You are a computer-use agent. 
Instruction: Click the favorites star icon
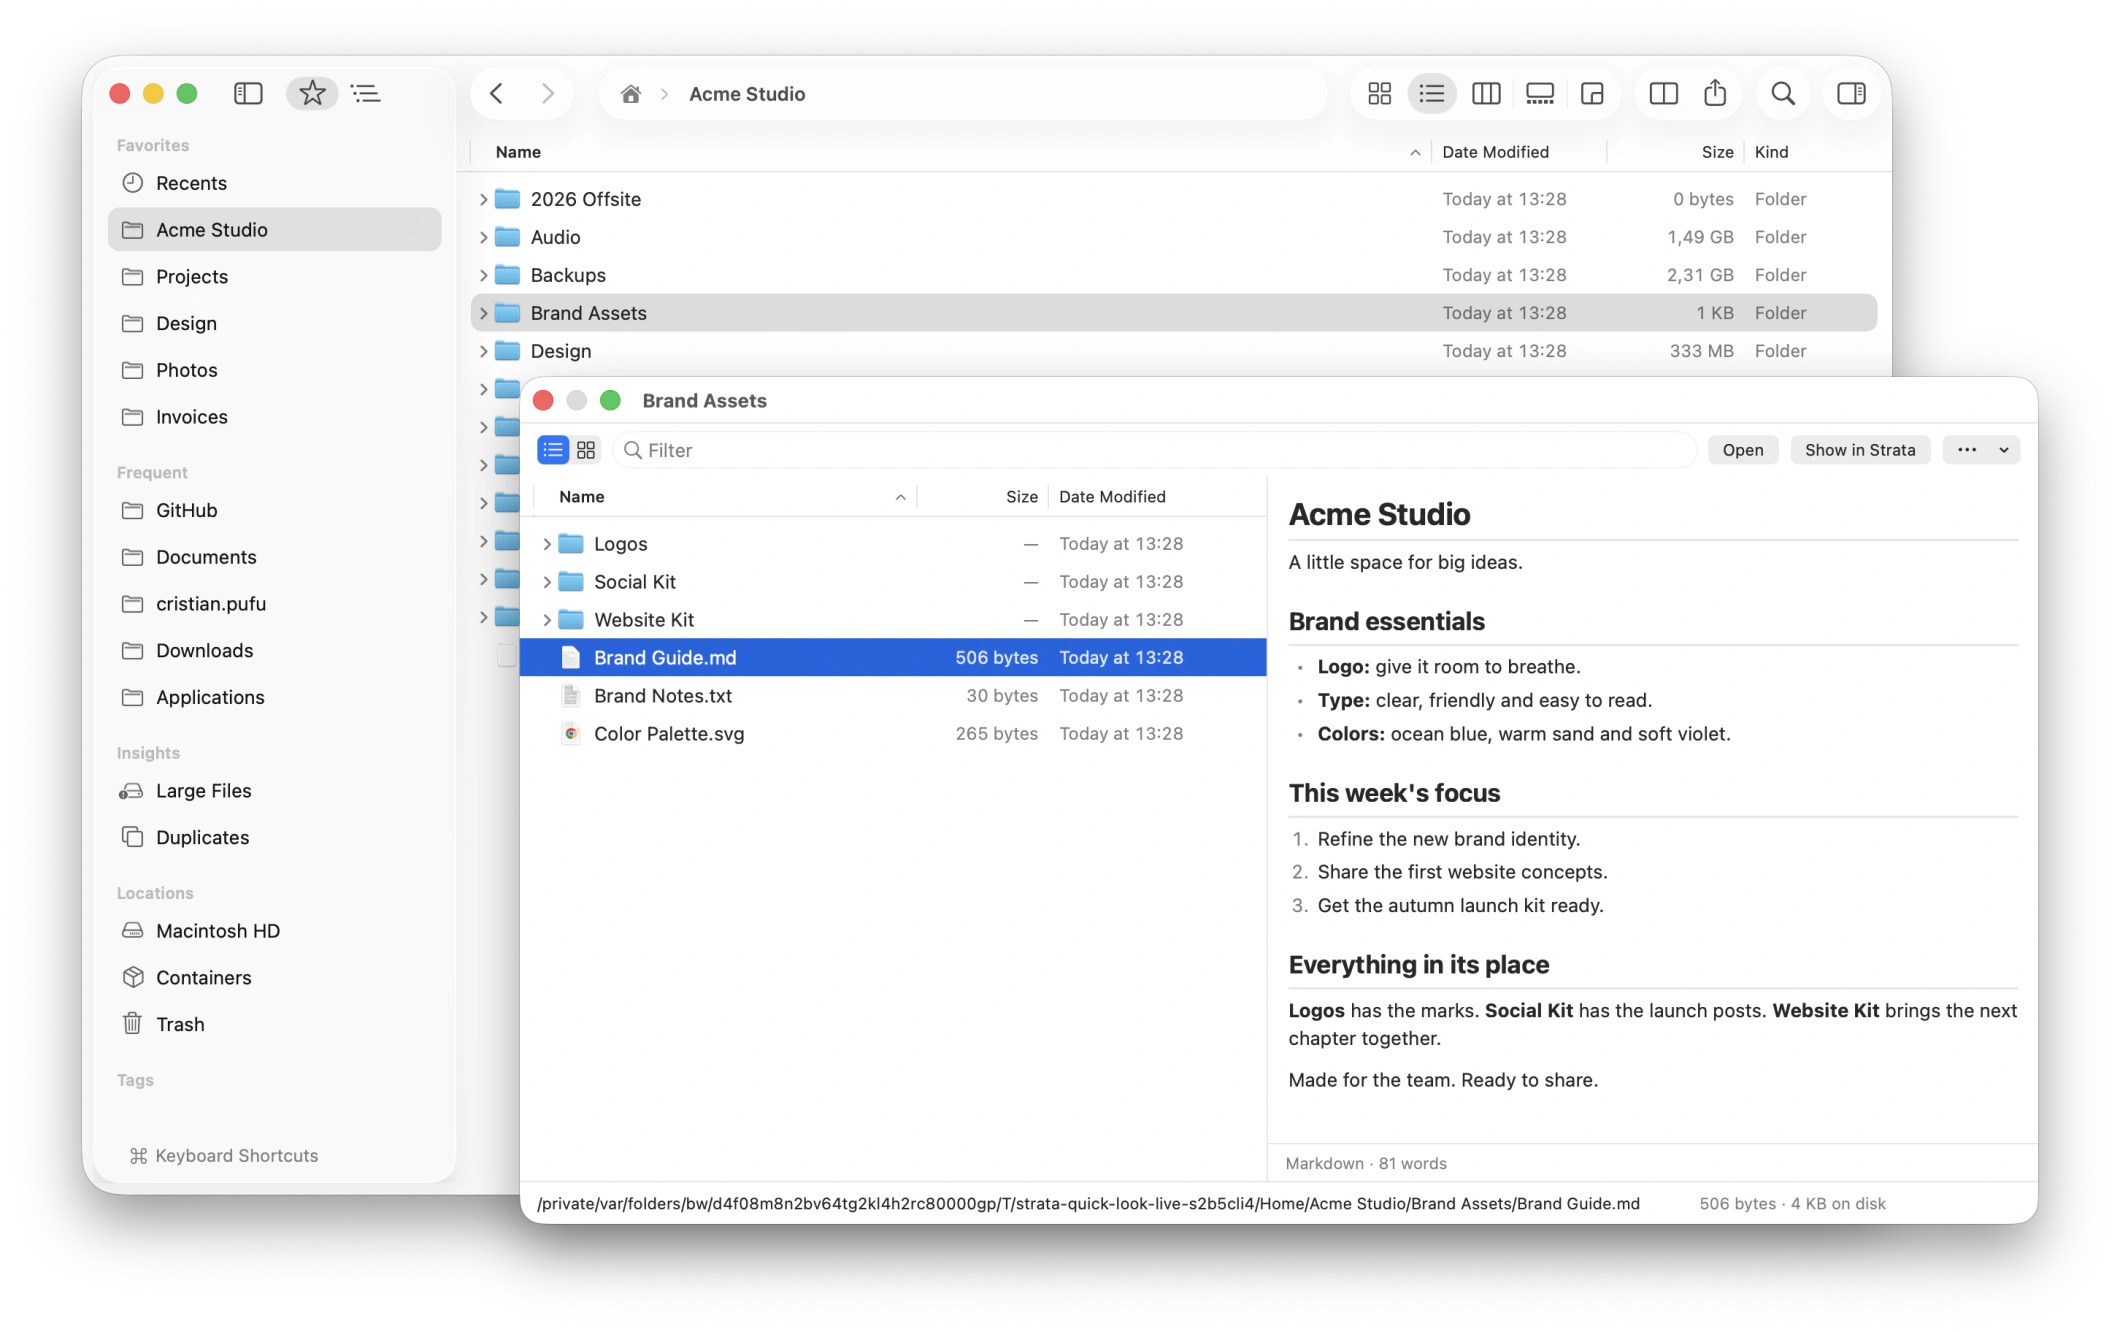(x=312, y=93)
